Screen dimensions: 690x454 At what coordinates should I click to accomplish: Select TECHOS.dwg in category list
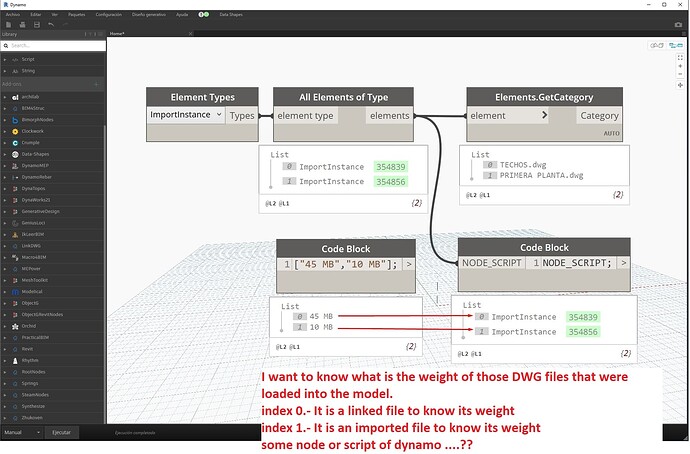[x=523, y=165]
